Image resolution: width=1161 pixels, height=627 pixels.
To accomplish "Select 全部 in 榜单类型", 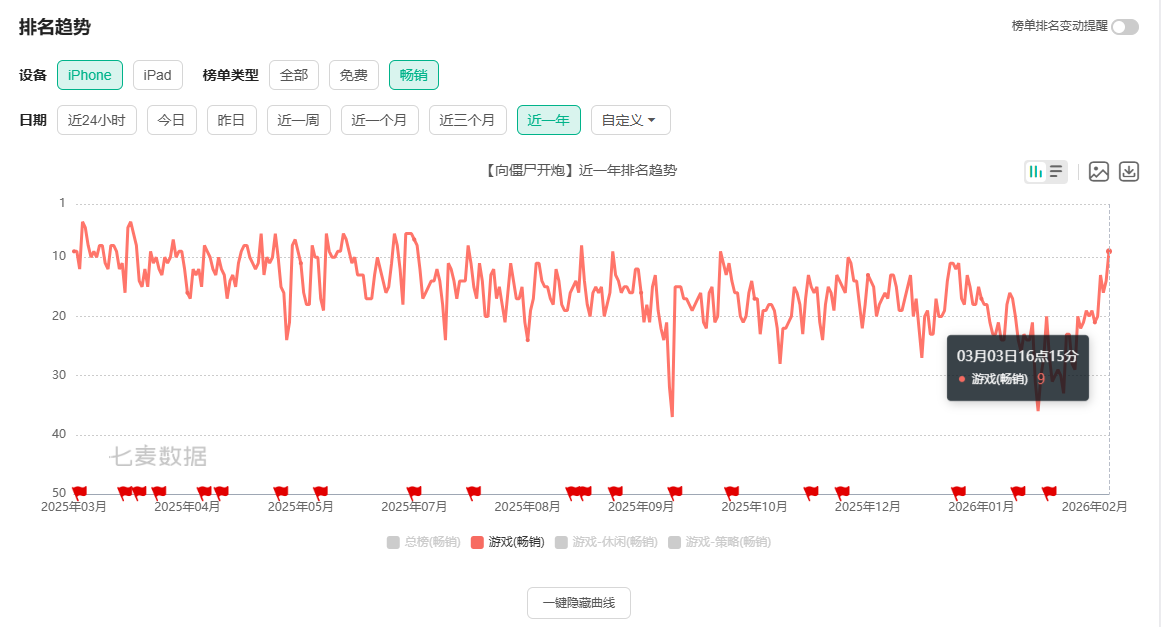I will 294,74.
